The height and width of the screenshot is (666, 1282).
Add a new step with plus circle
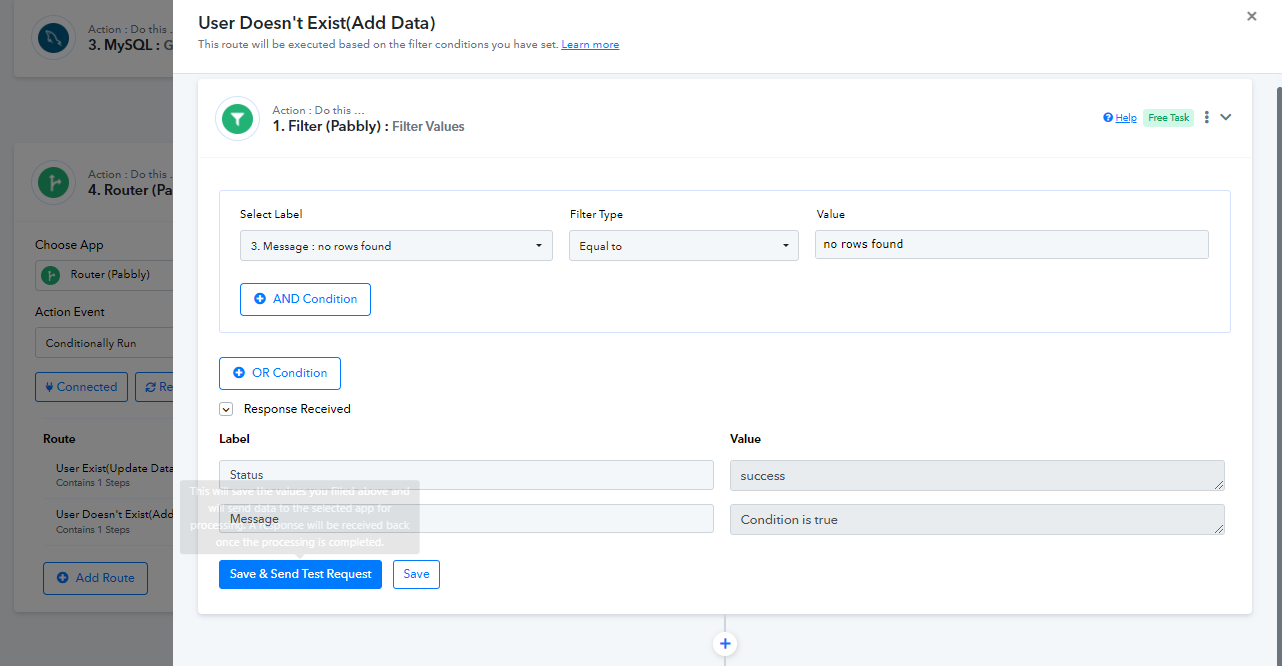coord(726,644)
